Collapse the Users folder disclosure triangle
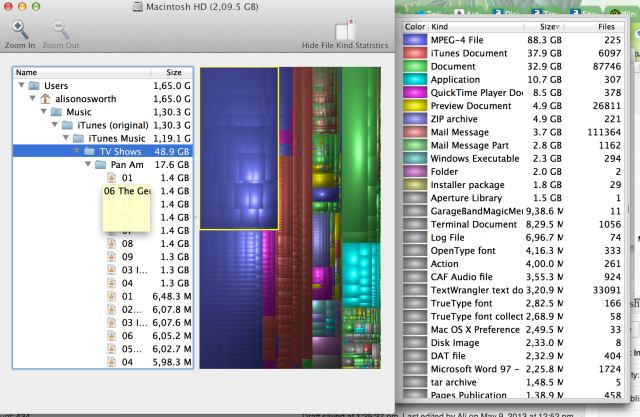This screenshot has width=640, height=417. (22, 85)
